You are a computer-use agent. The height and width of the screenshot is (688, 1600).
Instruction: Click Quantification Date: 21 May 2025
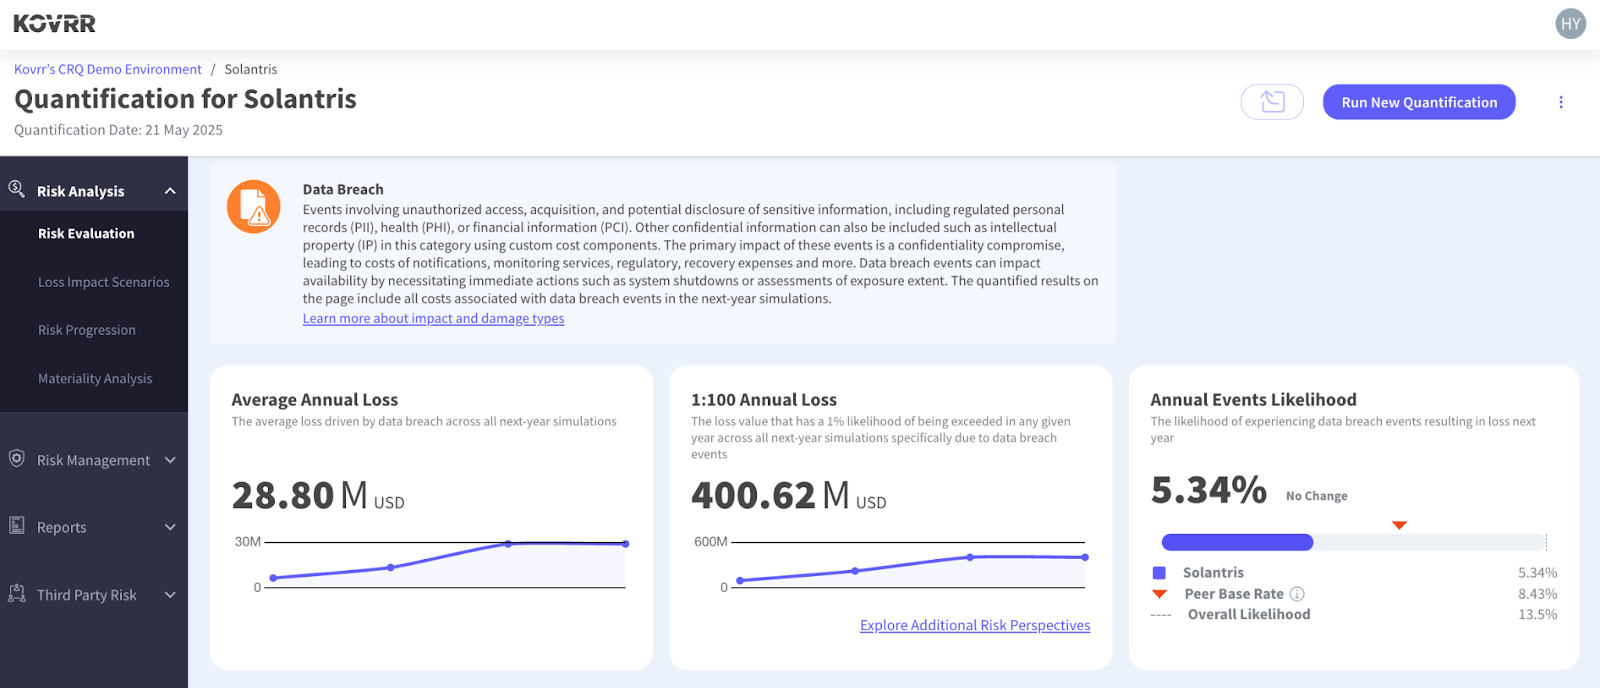pyautogui.click(x=118, y=130)
